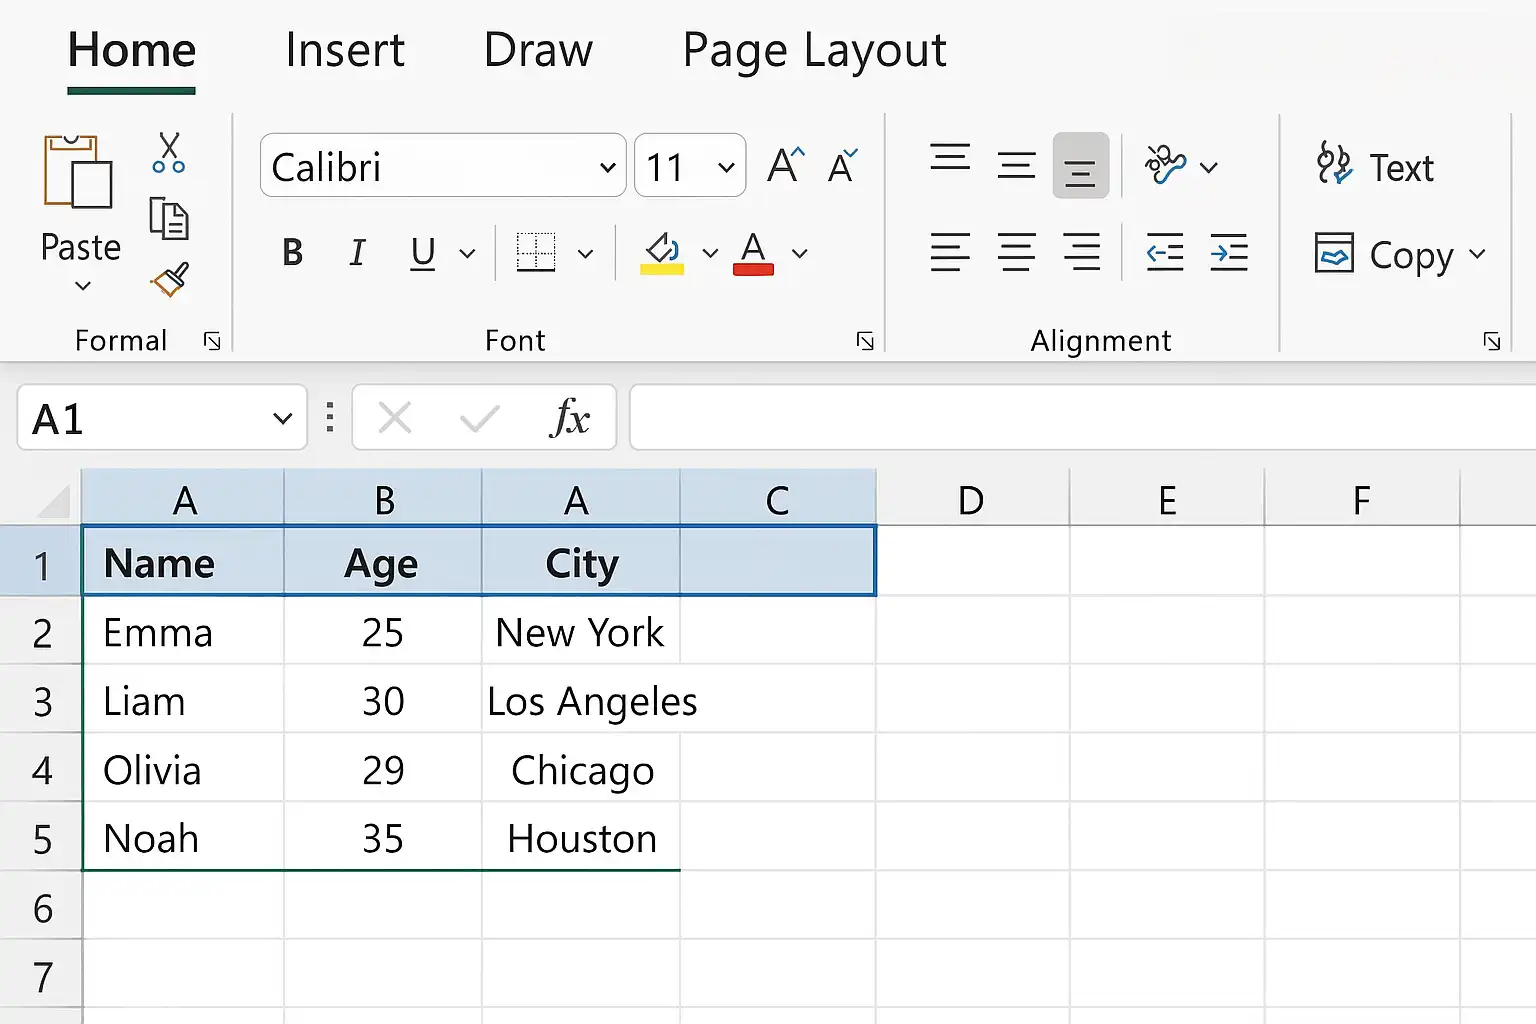
Task: Open the Page Layout tab
Action: [x=814, y=50]
